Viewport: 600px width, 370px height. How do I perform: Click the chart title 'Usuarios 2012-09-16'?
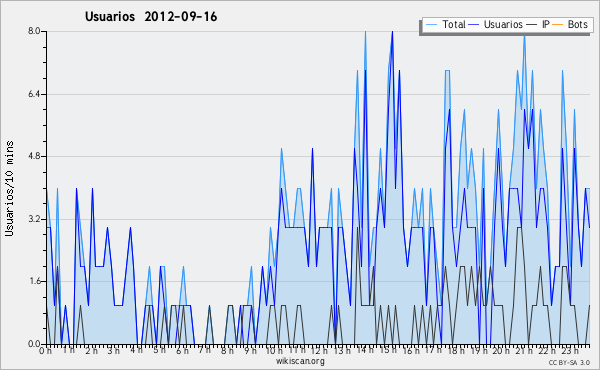[x=151, y=17]
